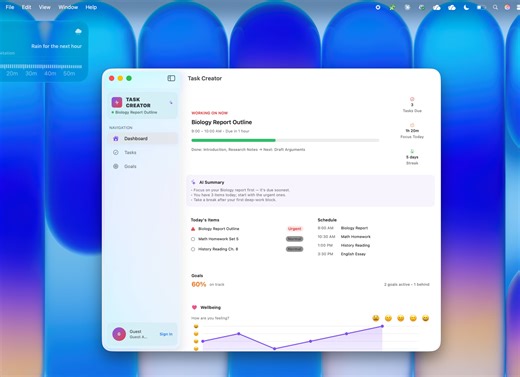
Task: Click the rain cloud icon in weather widget
Action: tap(78, 31)
